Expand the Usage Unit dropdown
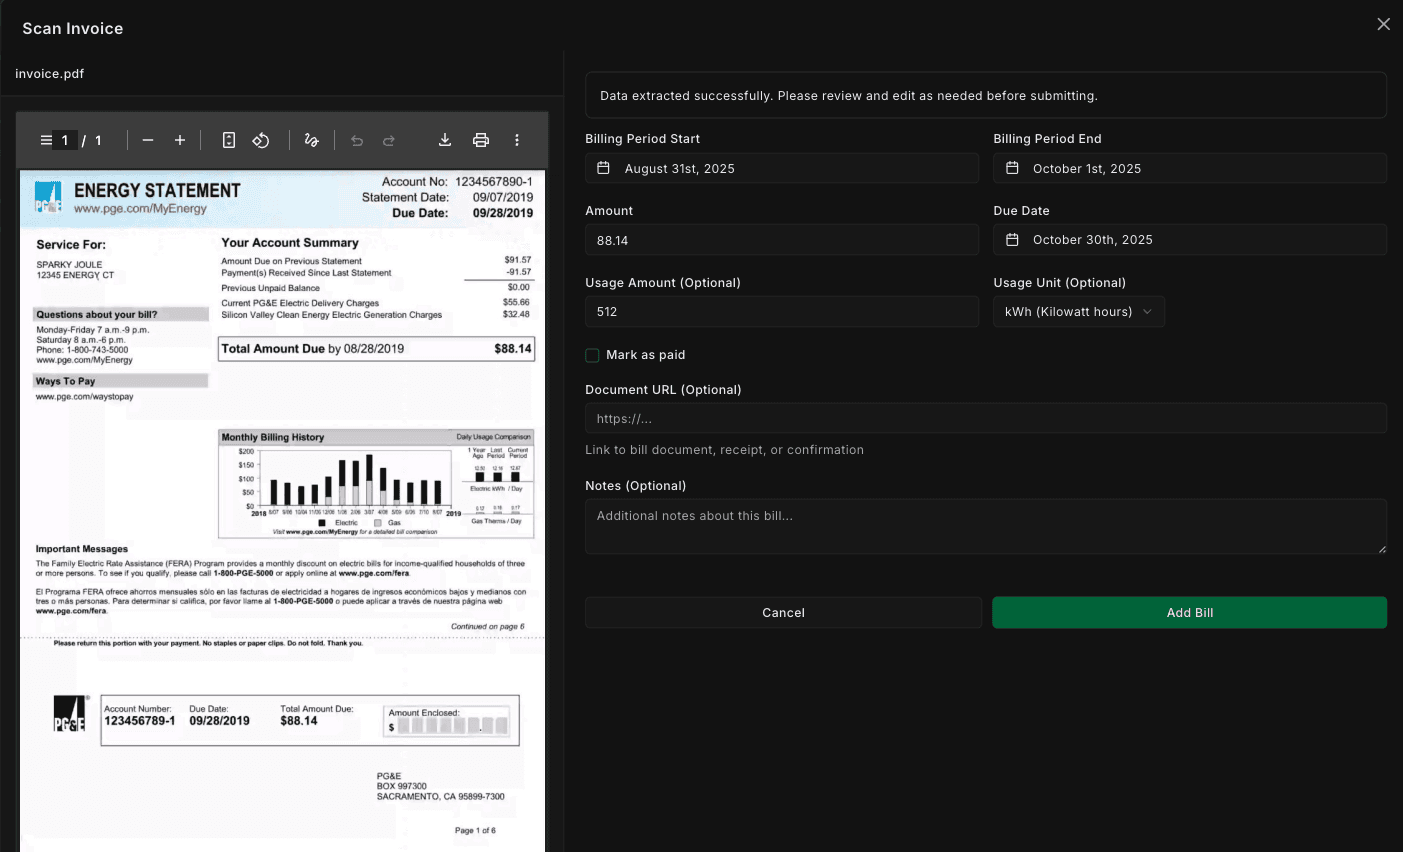The height and width of the screenshot is (852, 1403). (x=1078, y=312)
